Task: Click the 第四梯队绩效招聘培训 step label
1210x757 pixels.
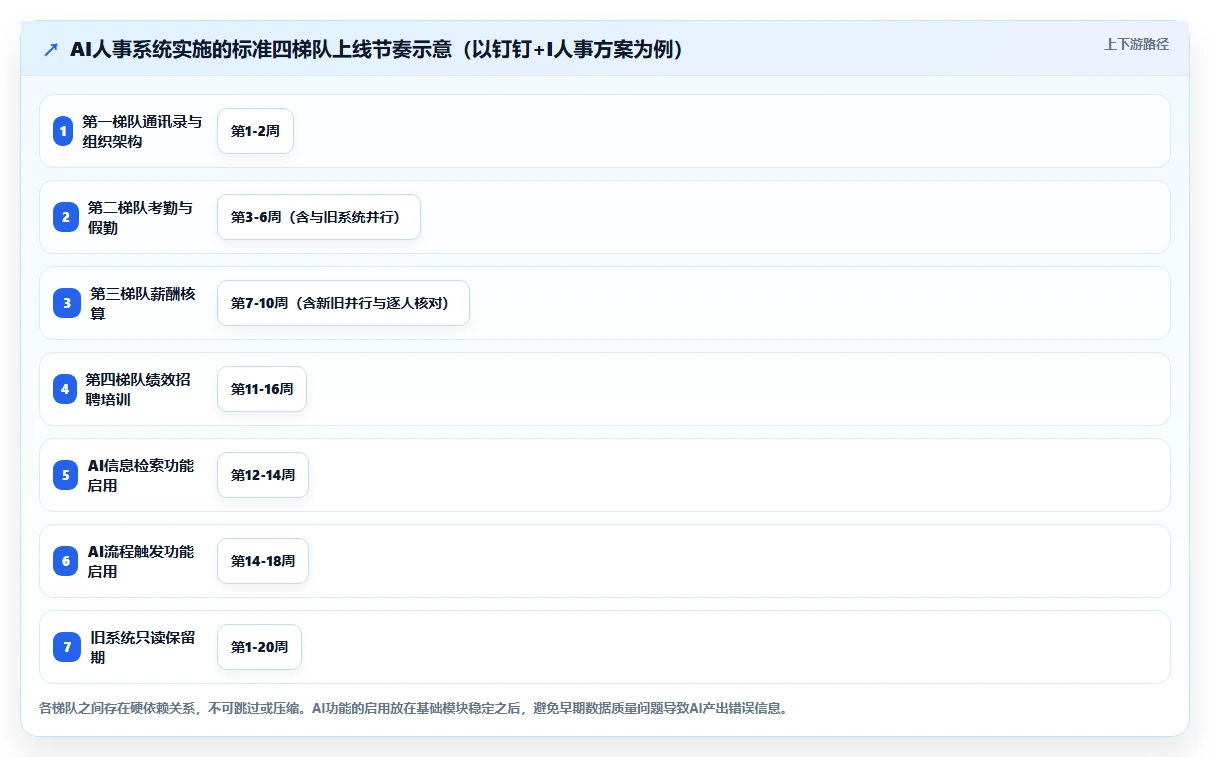Action: pyautogui.click(x=138, y=389)
